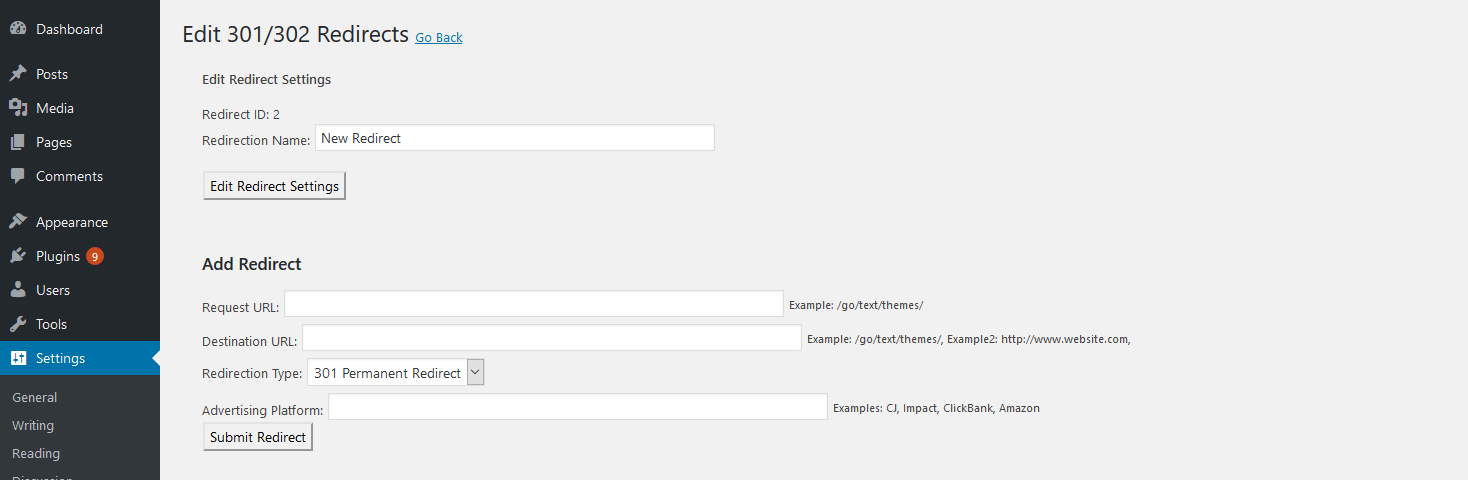The width and height of the screenshot is (1468, 480).
Task: Click the Comments speech bubble icon
Action: pyautogui.click(x=18, y=176)
